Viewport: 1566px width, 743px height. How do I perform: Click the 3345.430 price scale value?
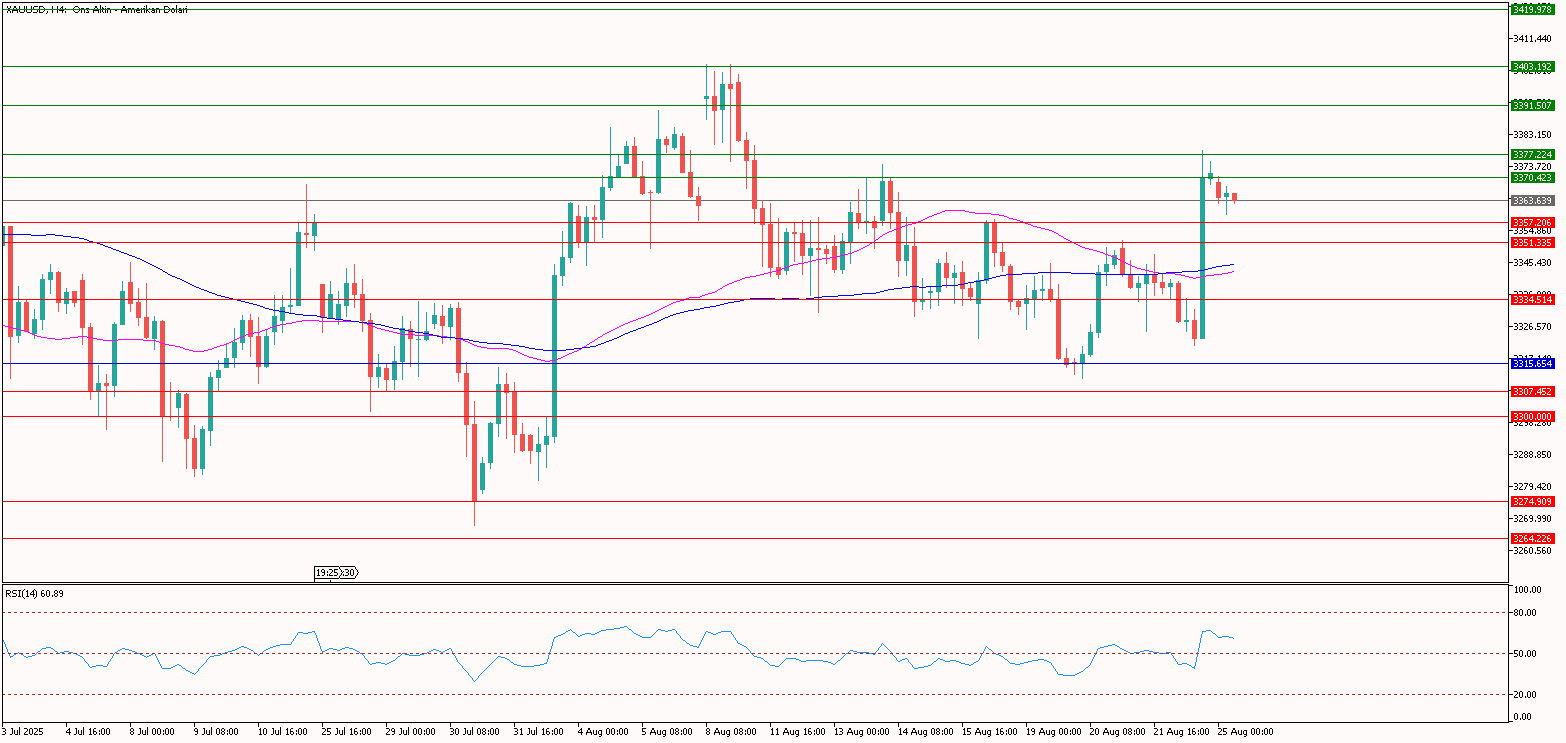coord(1533,262)
